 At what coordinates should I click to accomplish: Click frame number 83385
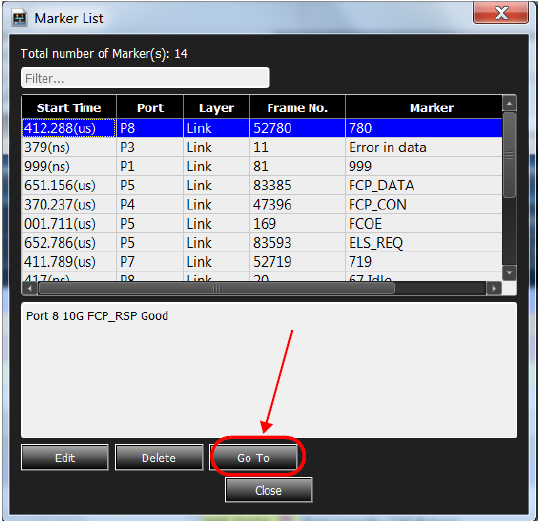pyautogui.click(x=297, y=186)
